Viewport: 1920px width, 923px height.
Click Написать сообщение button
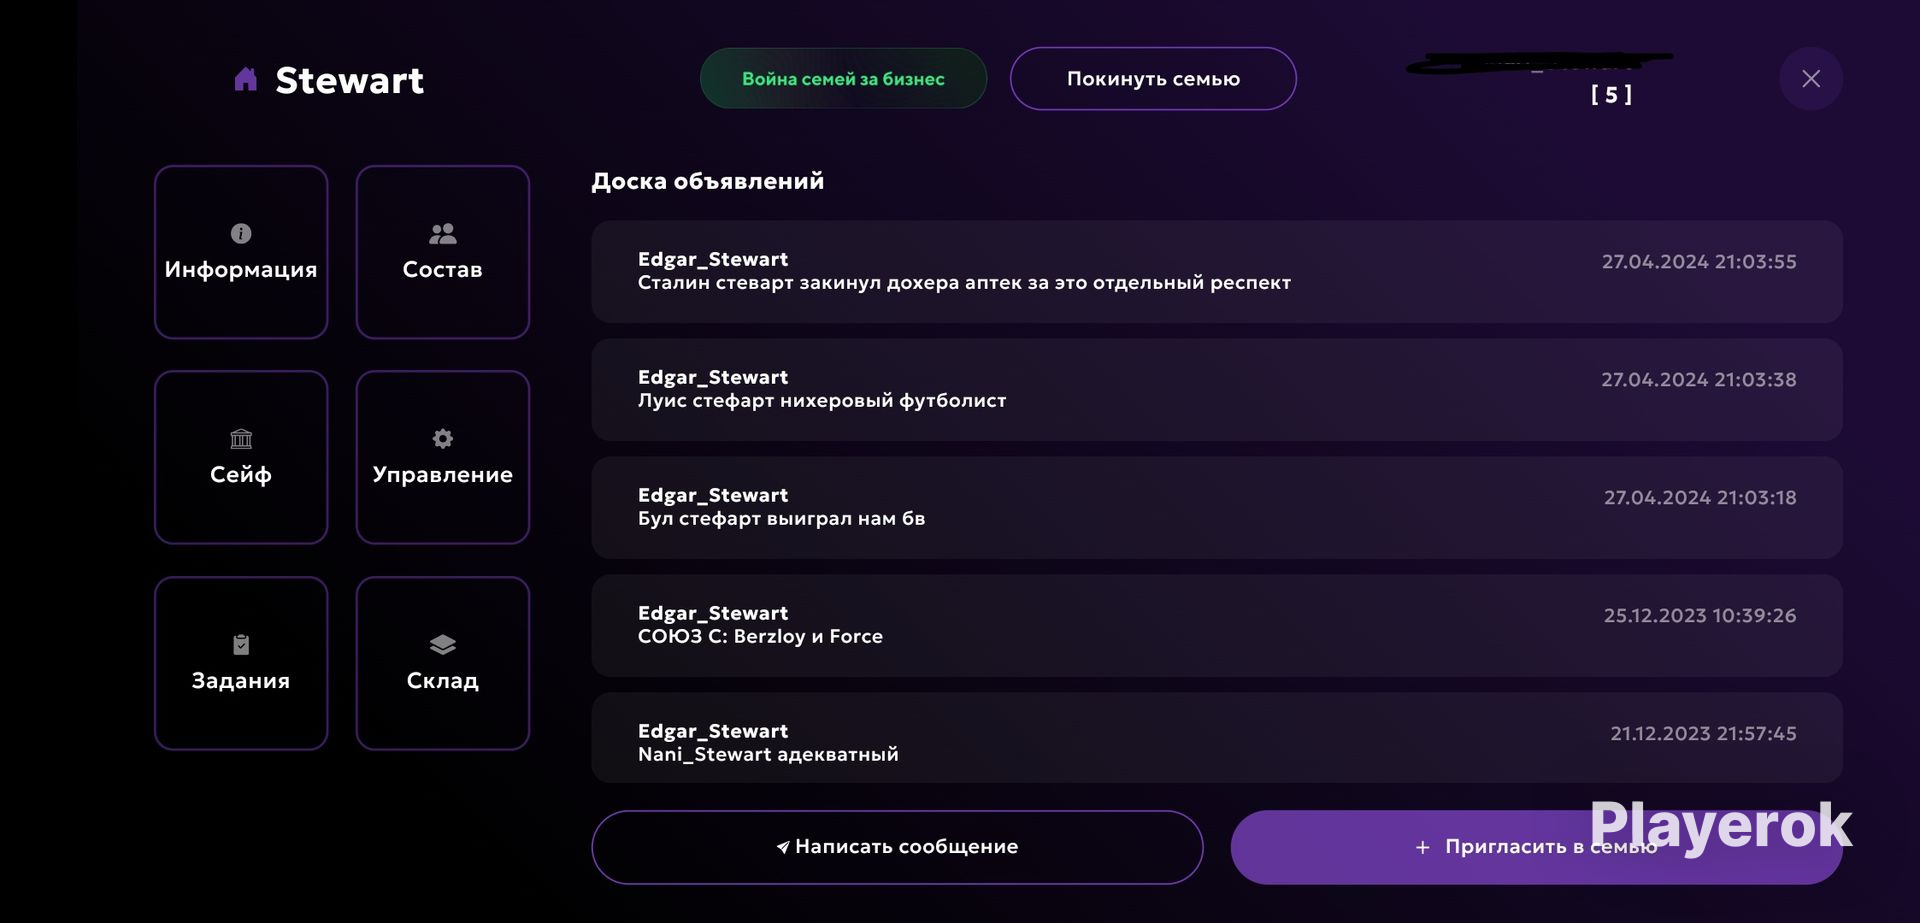tap(897, 847)
